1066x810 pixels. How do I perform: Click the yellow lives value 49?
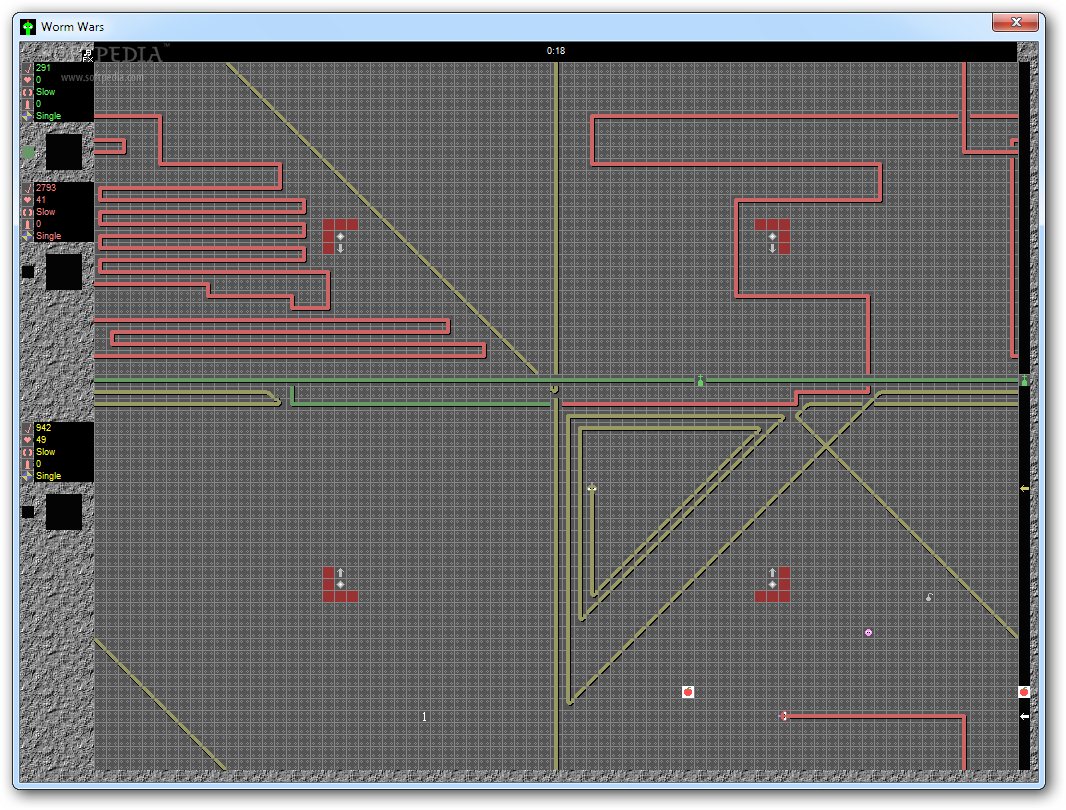(41, 440)
